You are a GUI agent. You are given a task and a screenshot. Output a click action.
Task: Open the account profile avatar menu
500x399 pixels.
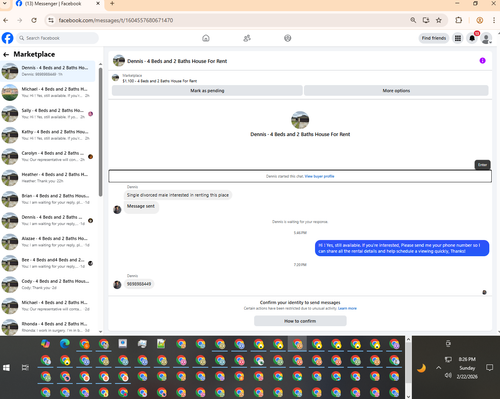click(486, 38)
